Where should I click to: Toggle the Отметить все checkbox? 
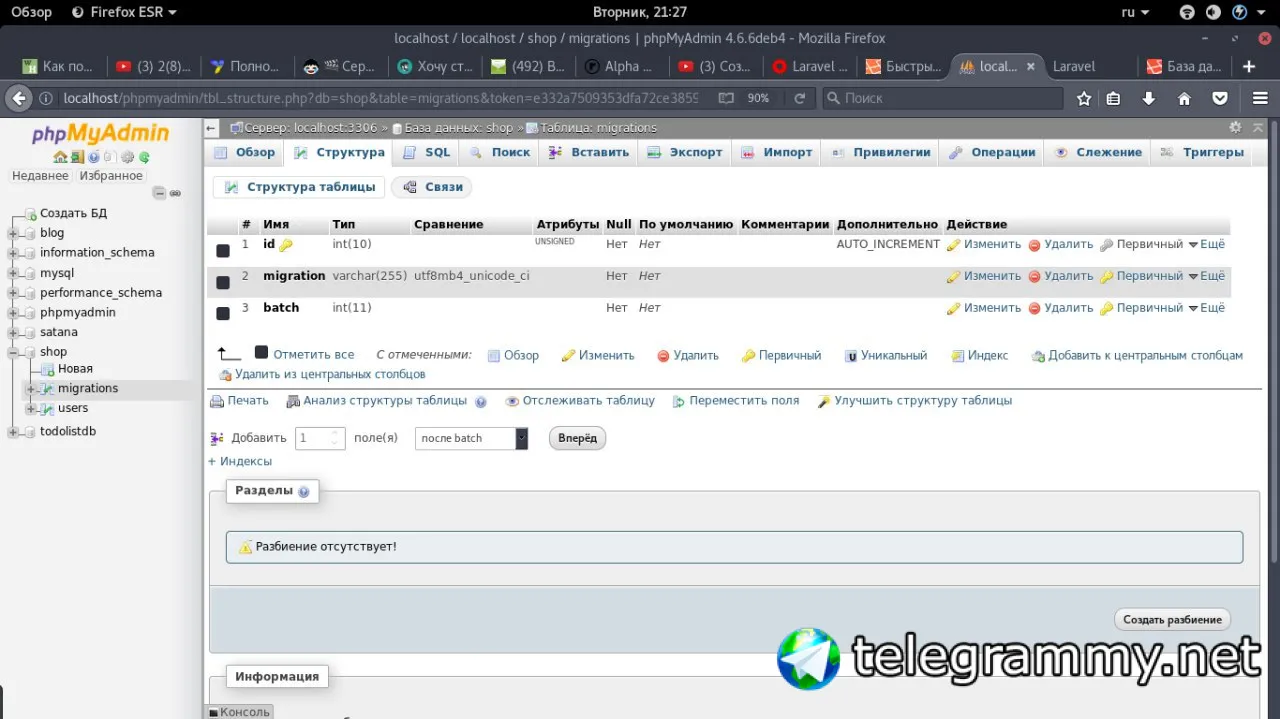pyautogui.click(x=261, y=352)
